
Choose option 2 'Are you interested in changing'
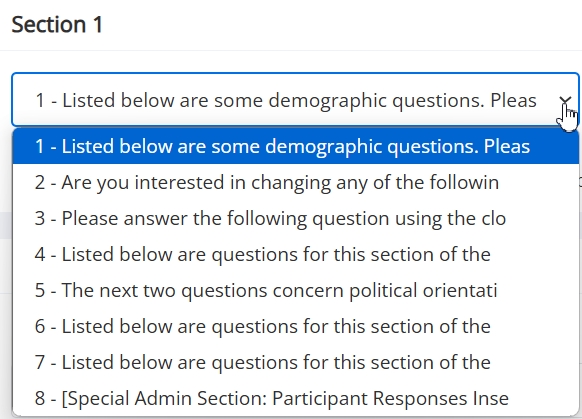pos(295,182)
